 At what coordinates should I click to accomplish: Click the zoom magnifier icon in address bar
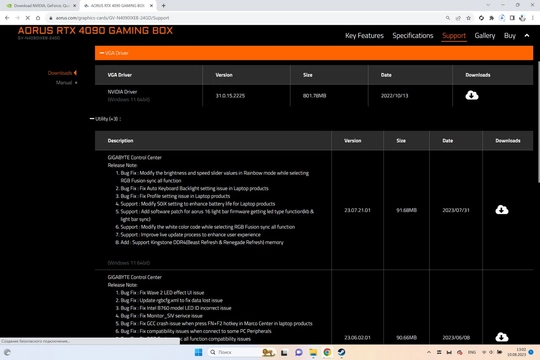pyautogui.click(x=448, y=18)
